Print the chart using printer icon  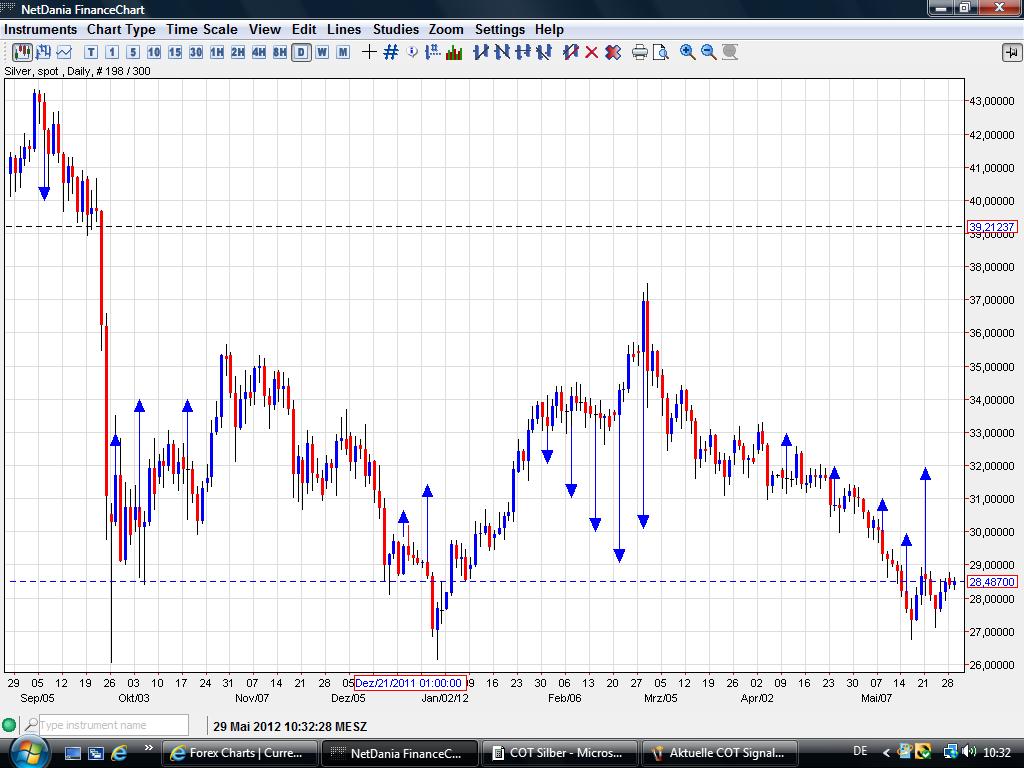pyautogui.click(x=640, y=52)
